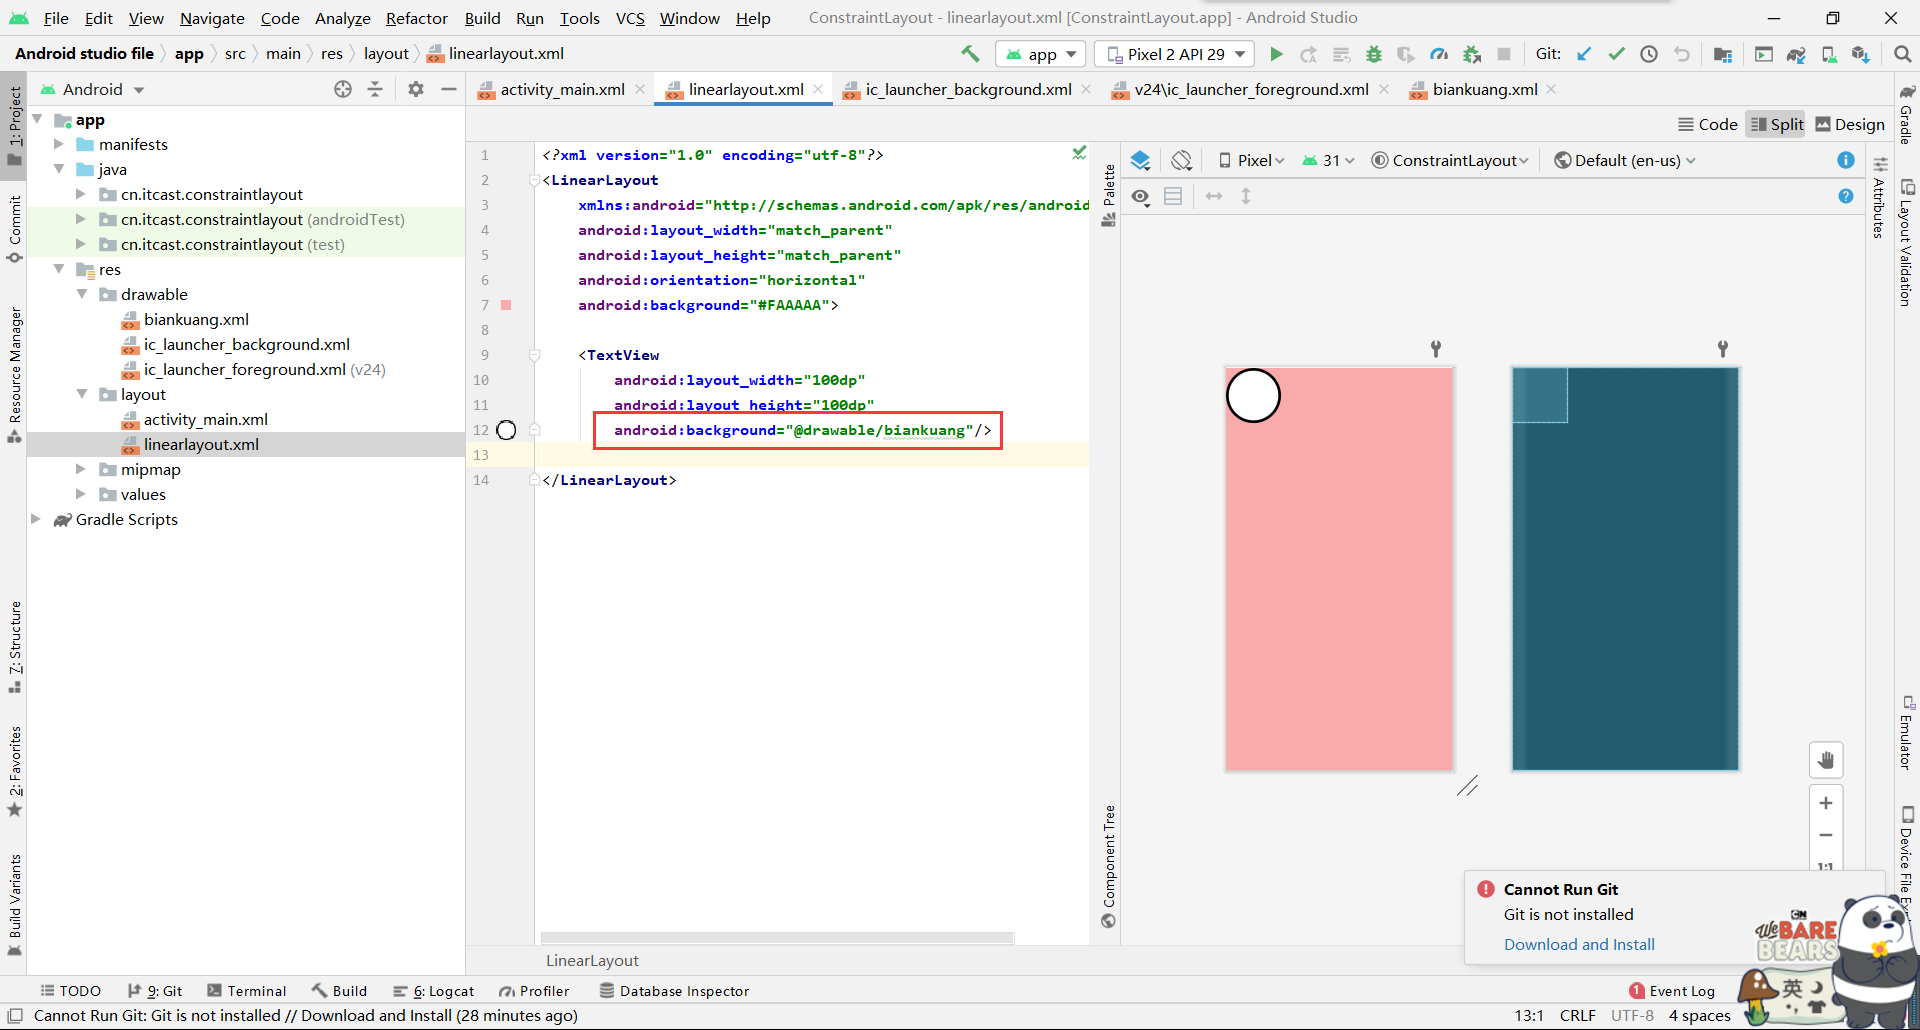Open the Refactor menu
The height and width of the screenshot is (1030, 1920).
[x=416, y=17]
